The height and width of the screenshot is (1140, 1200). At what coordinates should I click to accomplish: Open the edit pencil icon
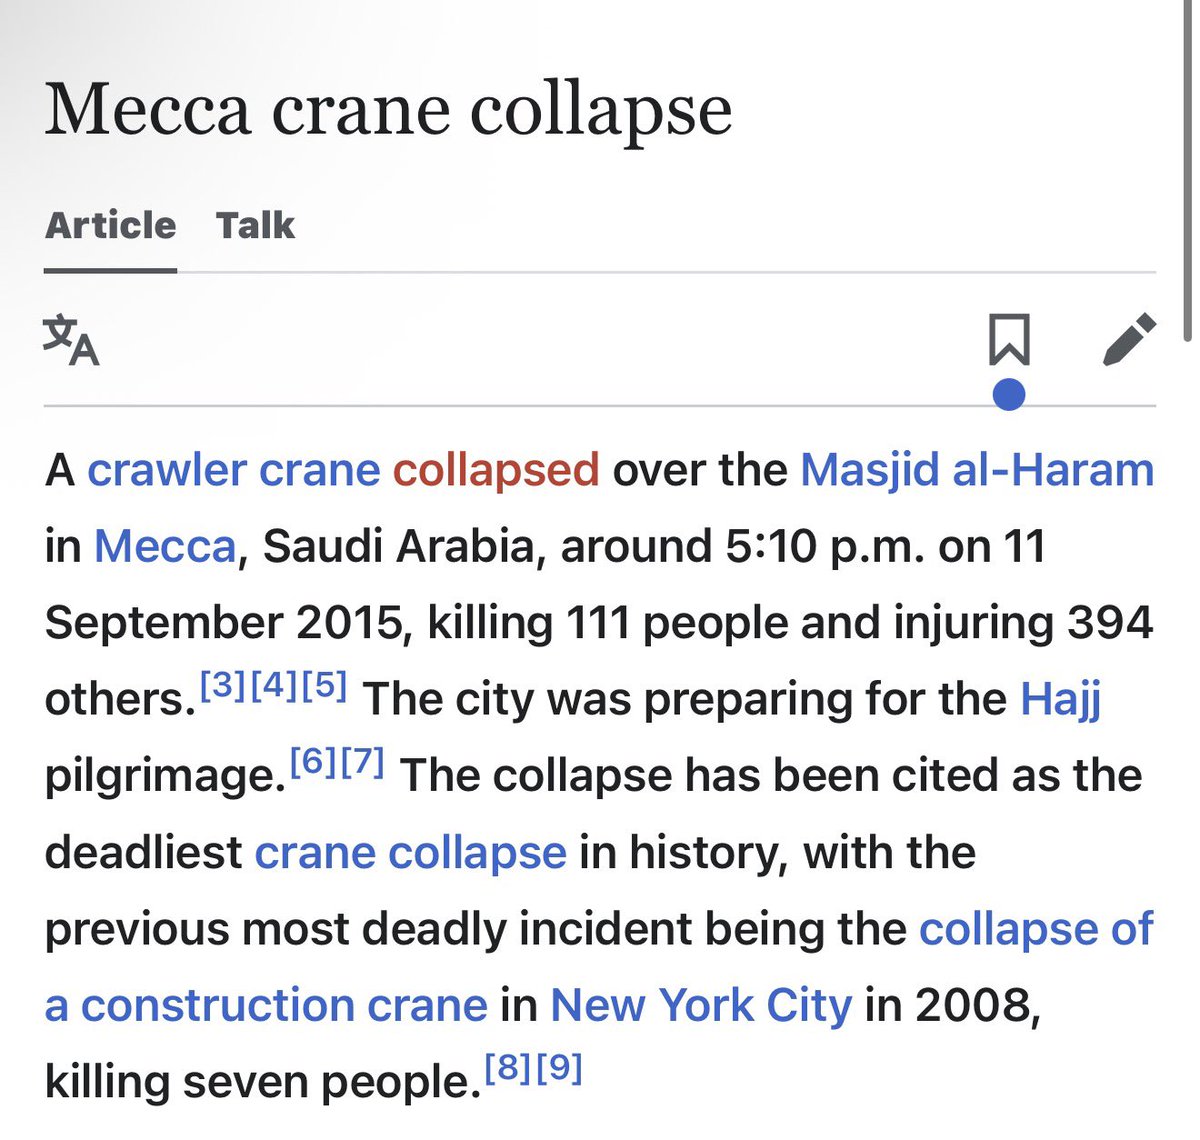tap(1130, 339)
